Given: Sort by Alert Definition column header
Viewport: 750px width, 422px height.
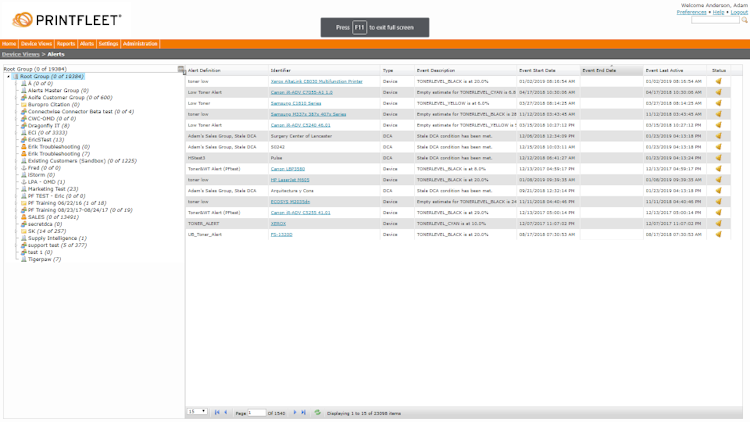Looking at the screenshot, I should (x=227, y=70).
